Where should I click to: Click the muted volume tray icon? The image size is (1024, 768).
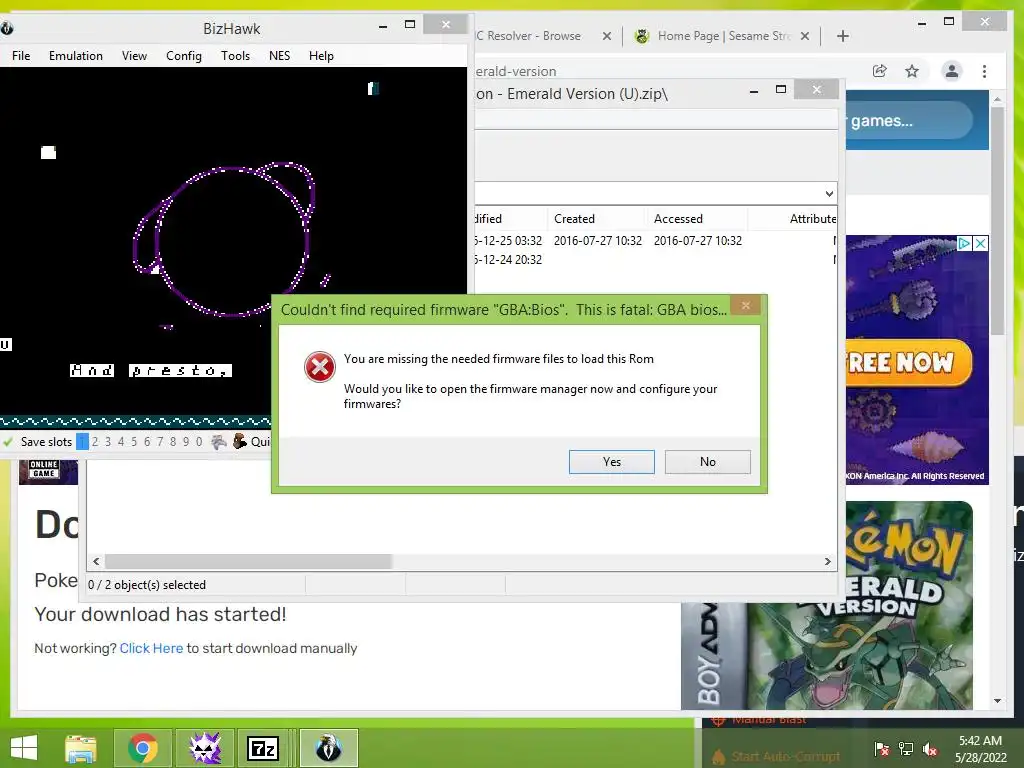pyautogui.click(x=930, y=749)
